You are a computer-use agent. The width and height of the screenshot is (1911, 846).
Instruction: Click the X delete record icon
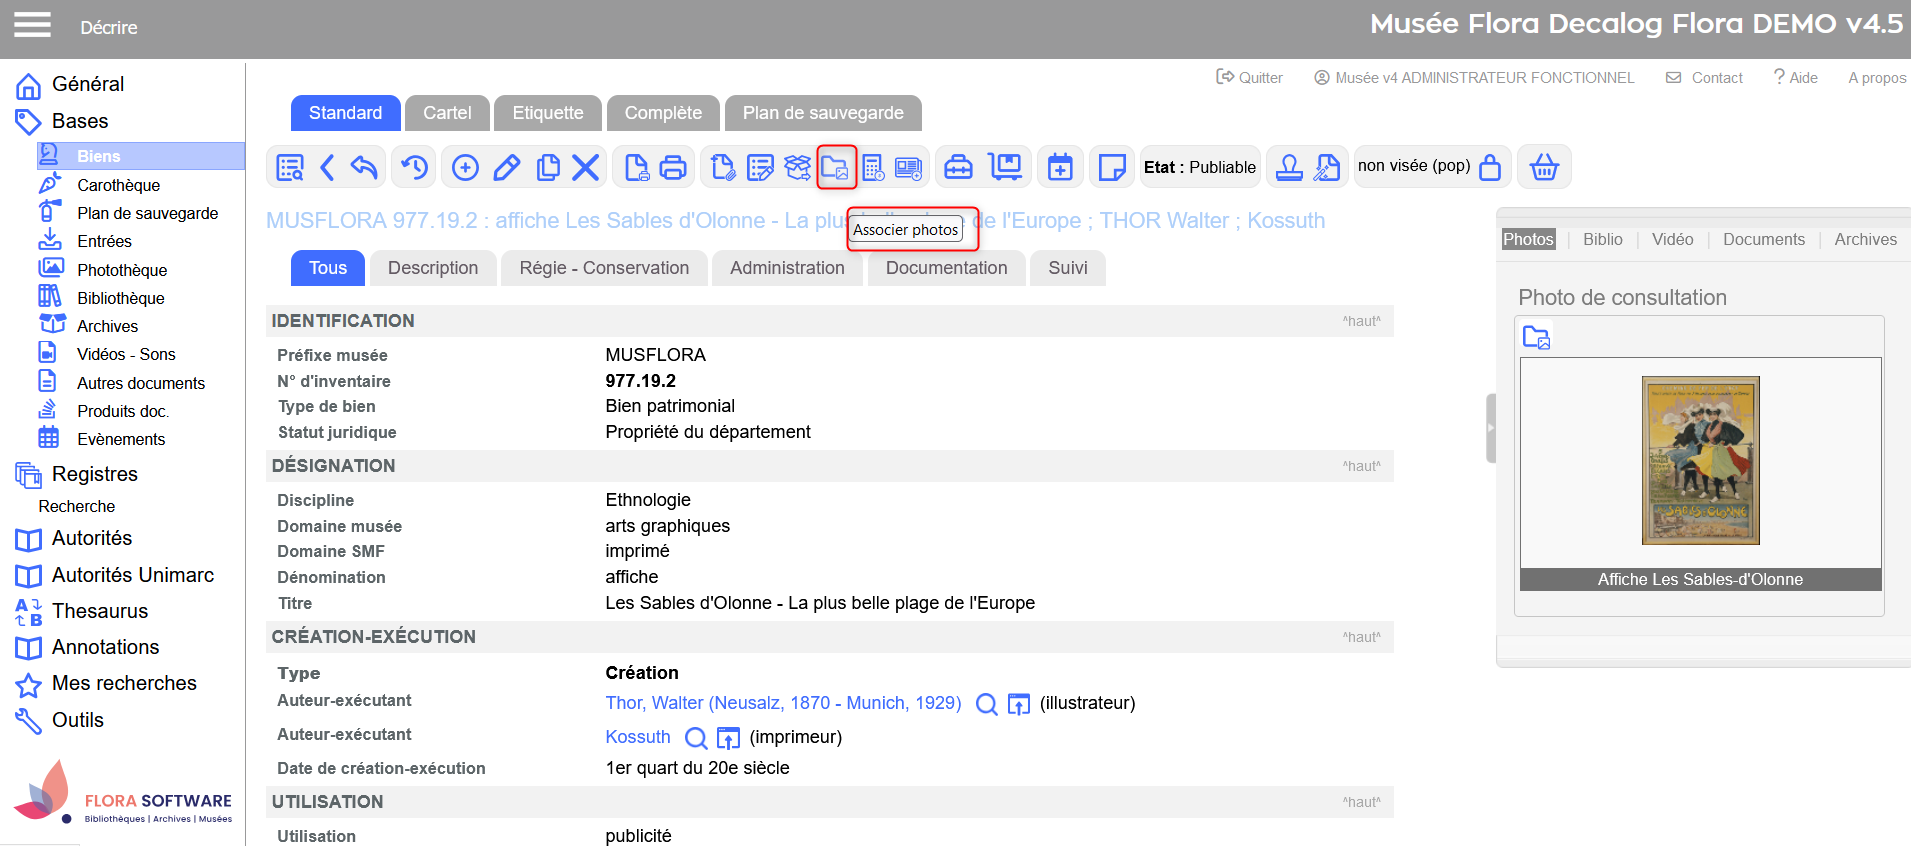tap(586, 167)
